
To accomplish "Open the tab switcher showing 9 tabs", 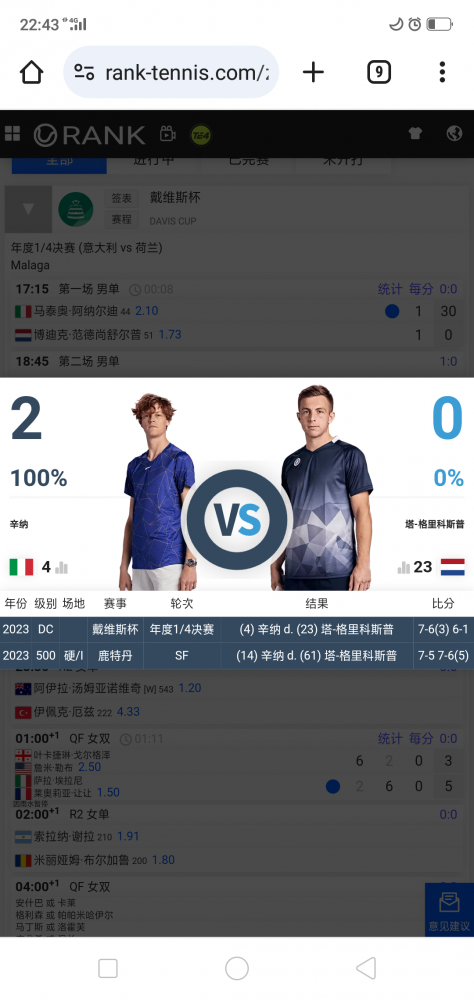I will [379, 72].
